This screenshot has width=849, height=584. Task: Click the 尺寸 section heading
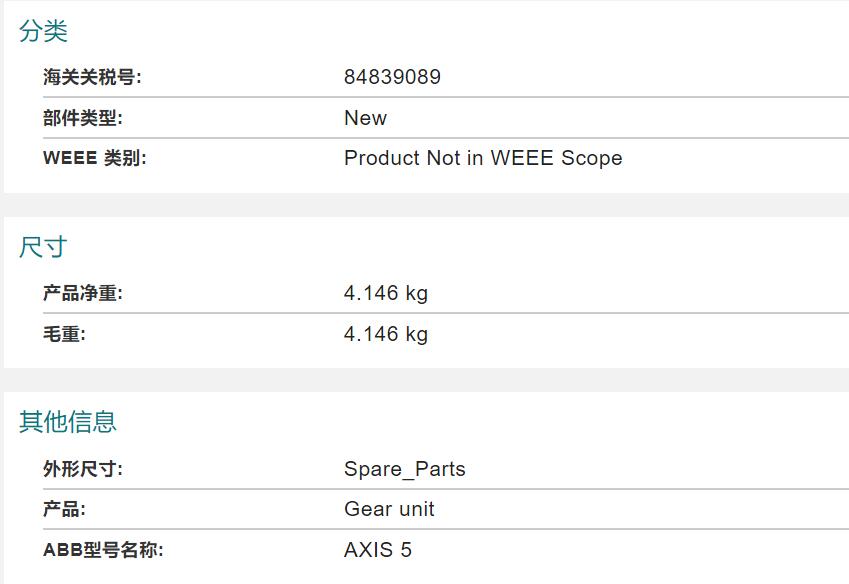click(x=43, y=247)
